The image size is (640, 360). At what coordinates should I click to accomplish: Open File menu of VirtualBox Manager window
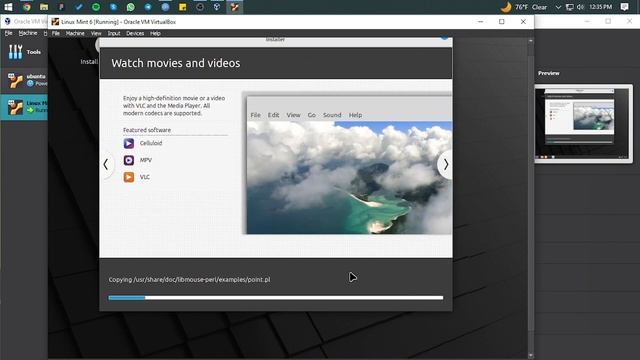point(9,33)
